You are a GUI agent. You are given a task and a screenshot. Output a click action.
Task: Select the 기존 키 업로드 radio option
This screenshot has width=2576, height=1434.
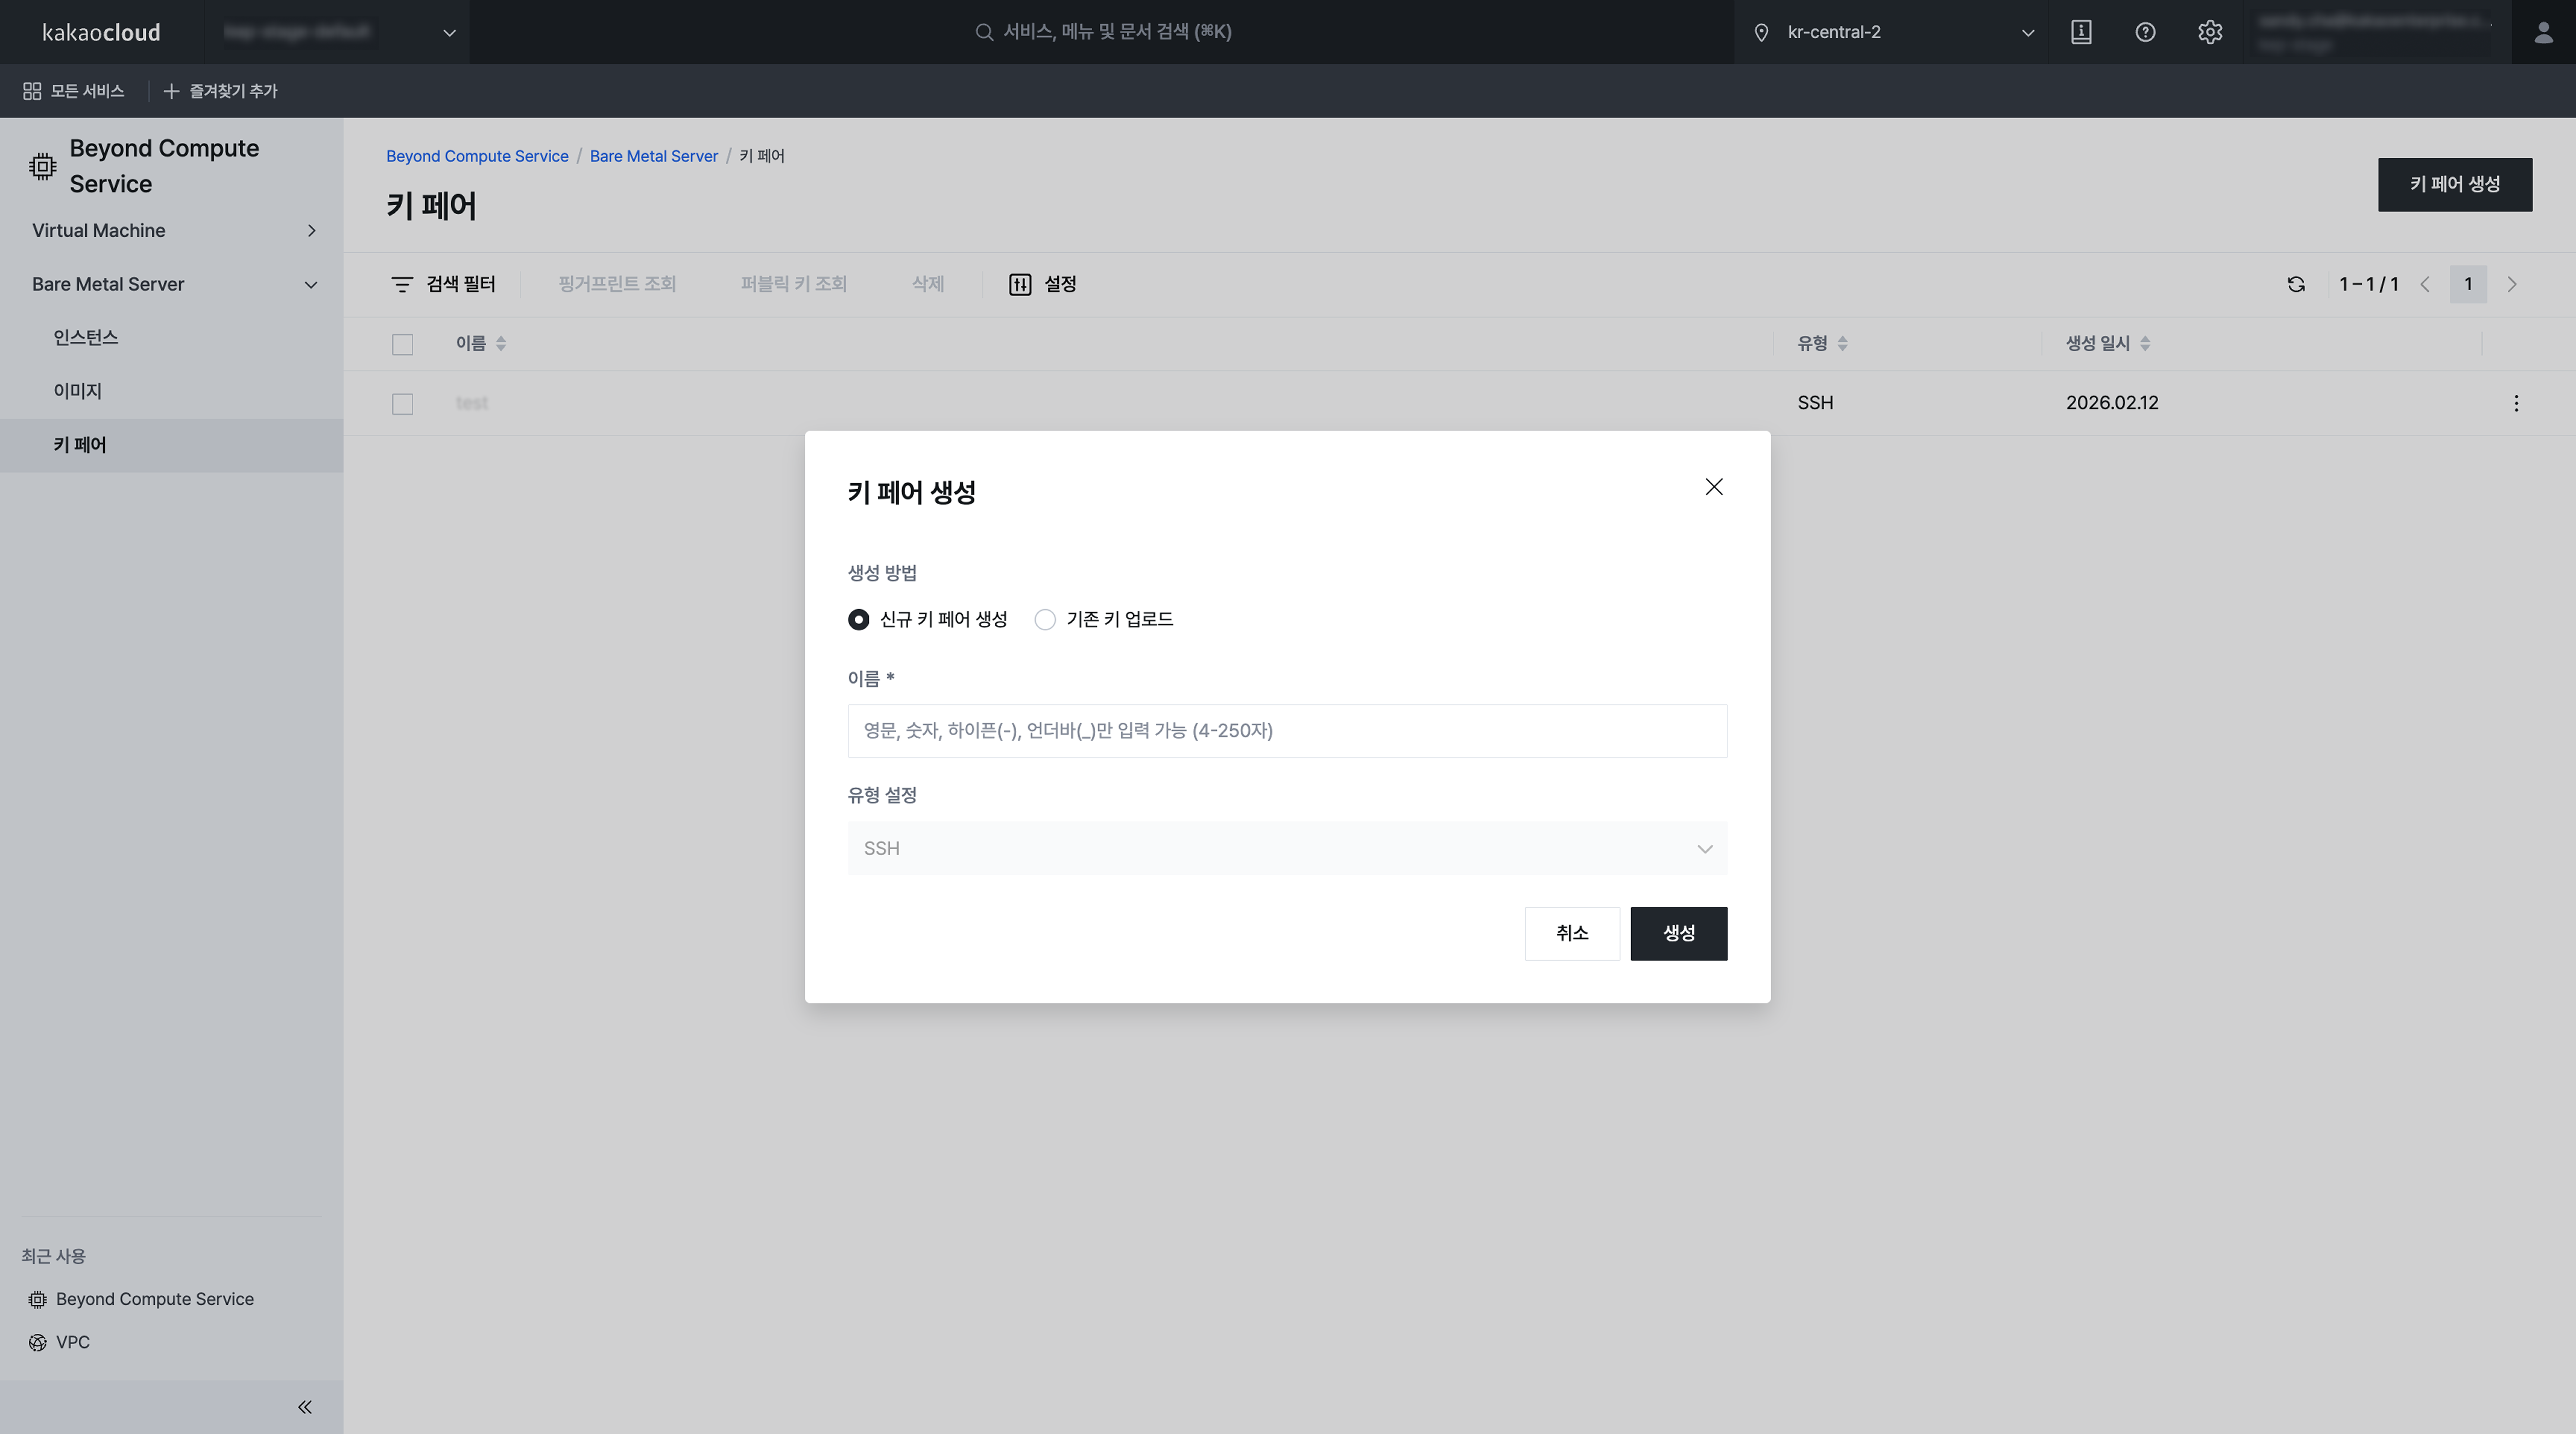tap(1045, 619)
